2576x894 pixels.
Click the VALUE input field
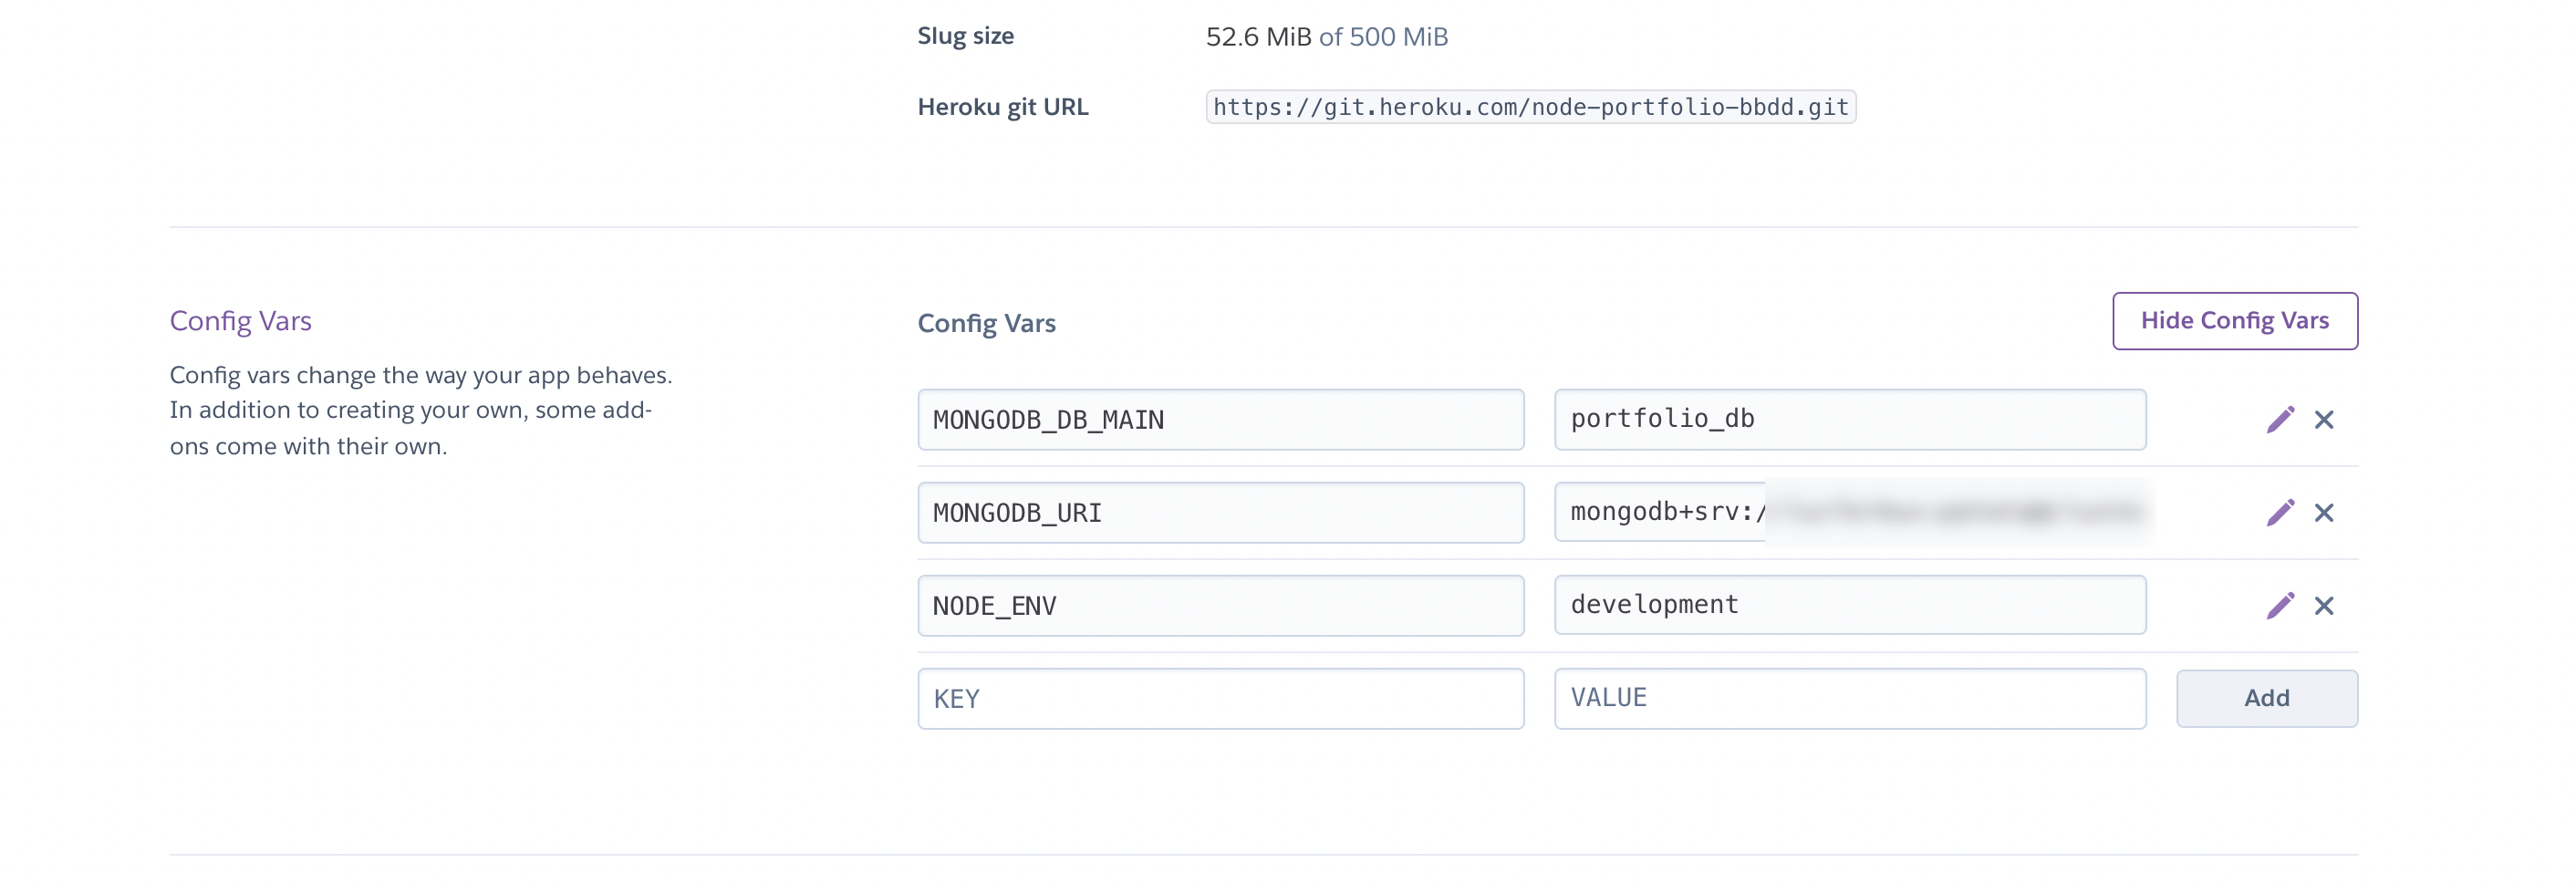[1850, 697]
